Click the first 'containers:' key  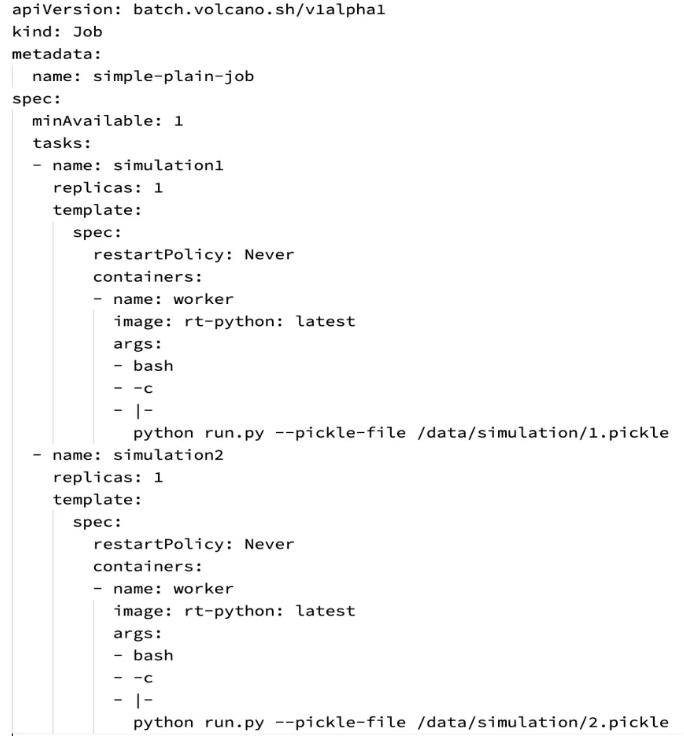(x=147, y=277)
